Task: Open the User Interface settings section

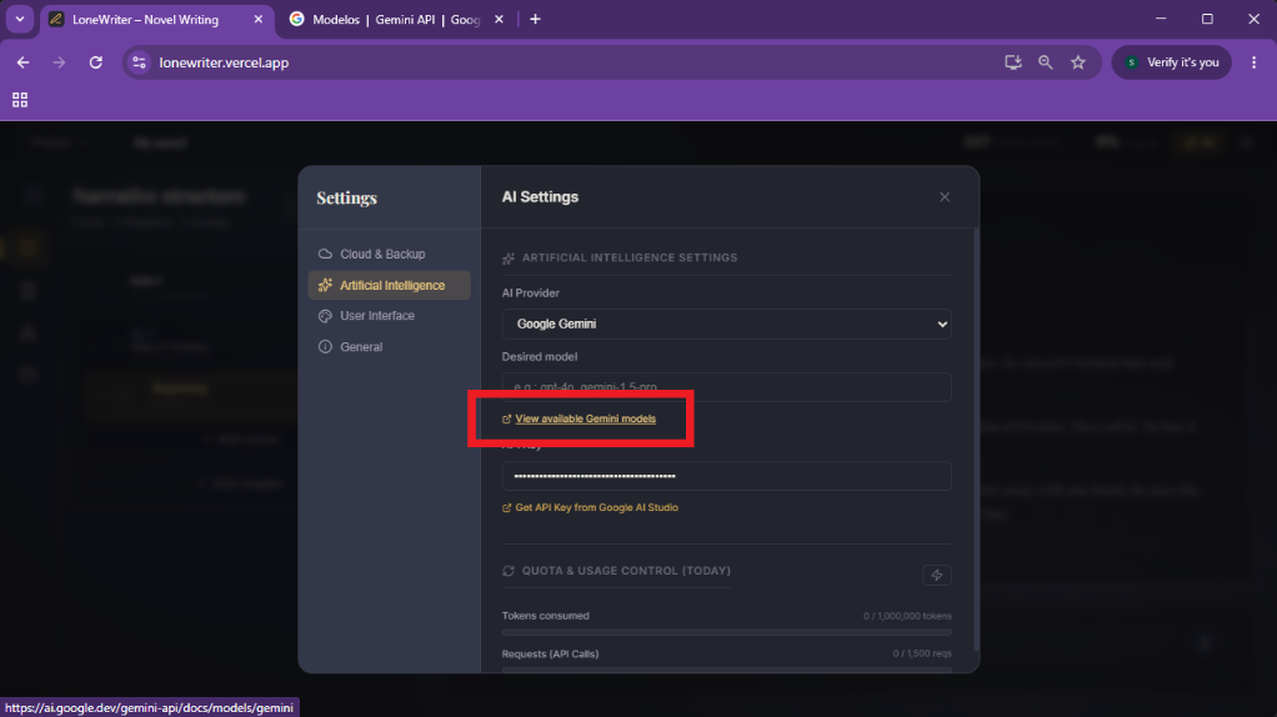Action: 389,316
